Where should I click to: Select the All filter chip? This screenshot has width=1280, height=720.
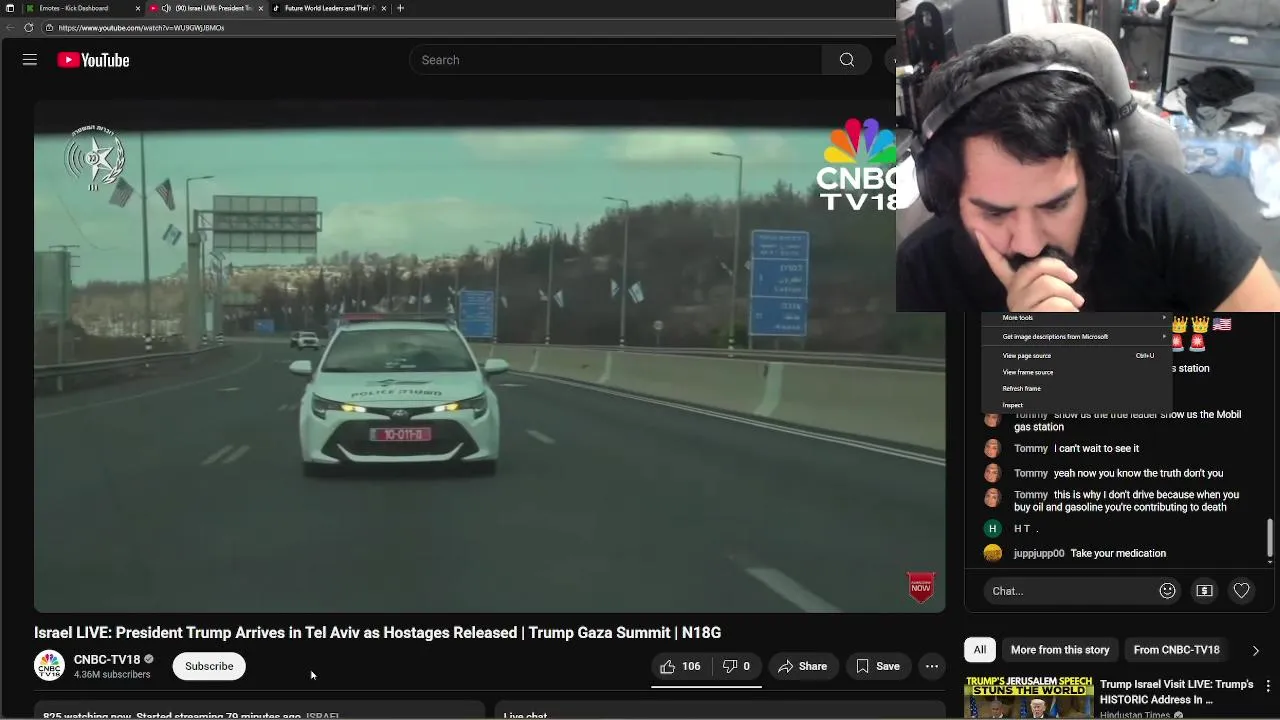(980, 650)
